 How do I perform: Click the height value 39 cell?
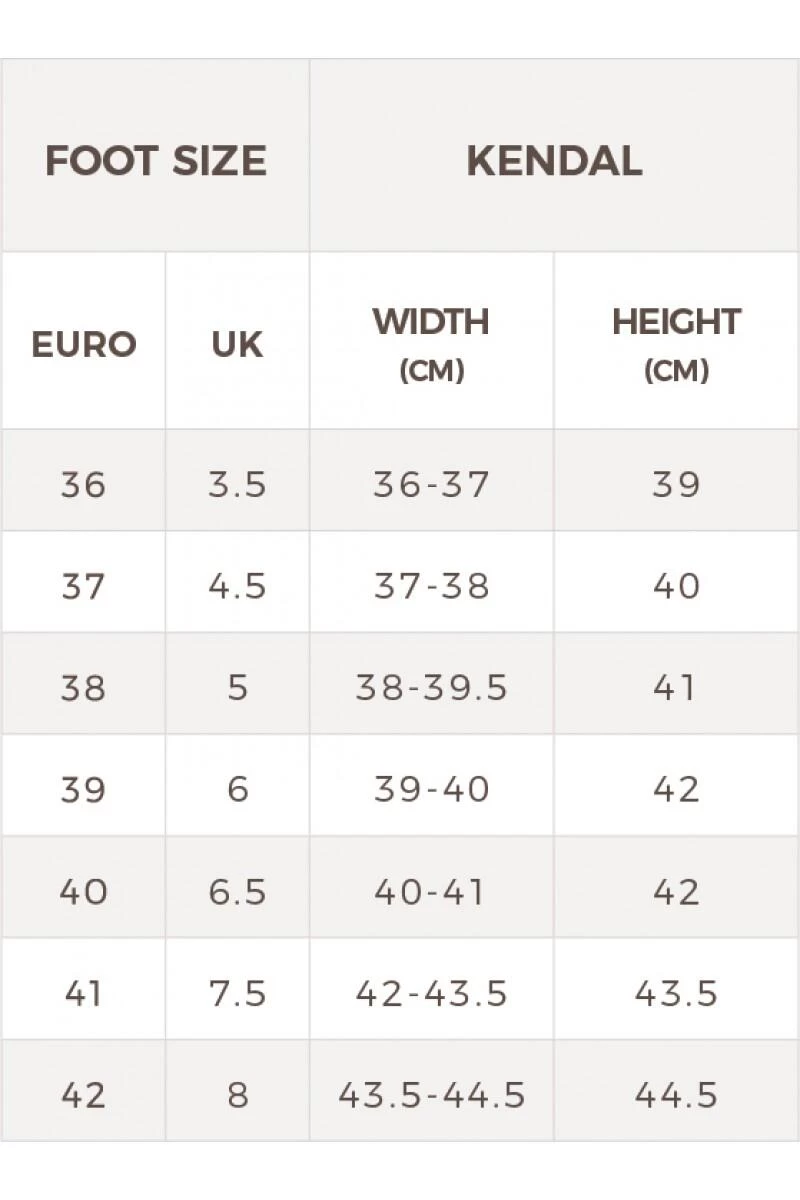[x=676, y=484]
